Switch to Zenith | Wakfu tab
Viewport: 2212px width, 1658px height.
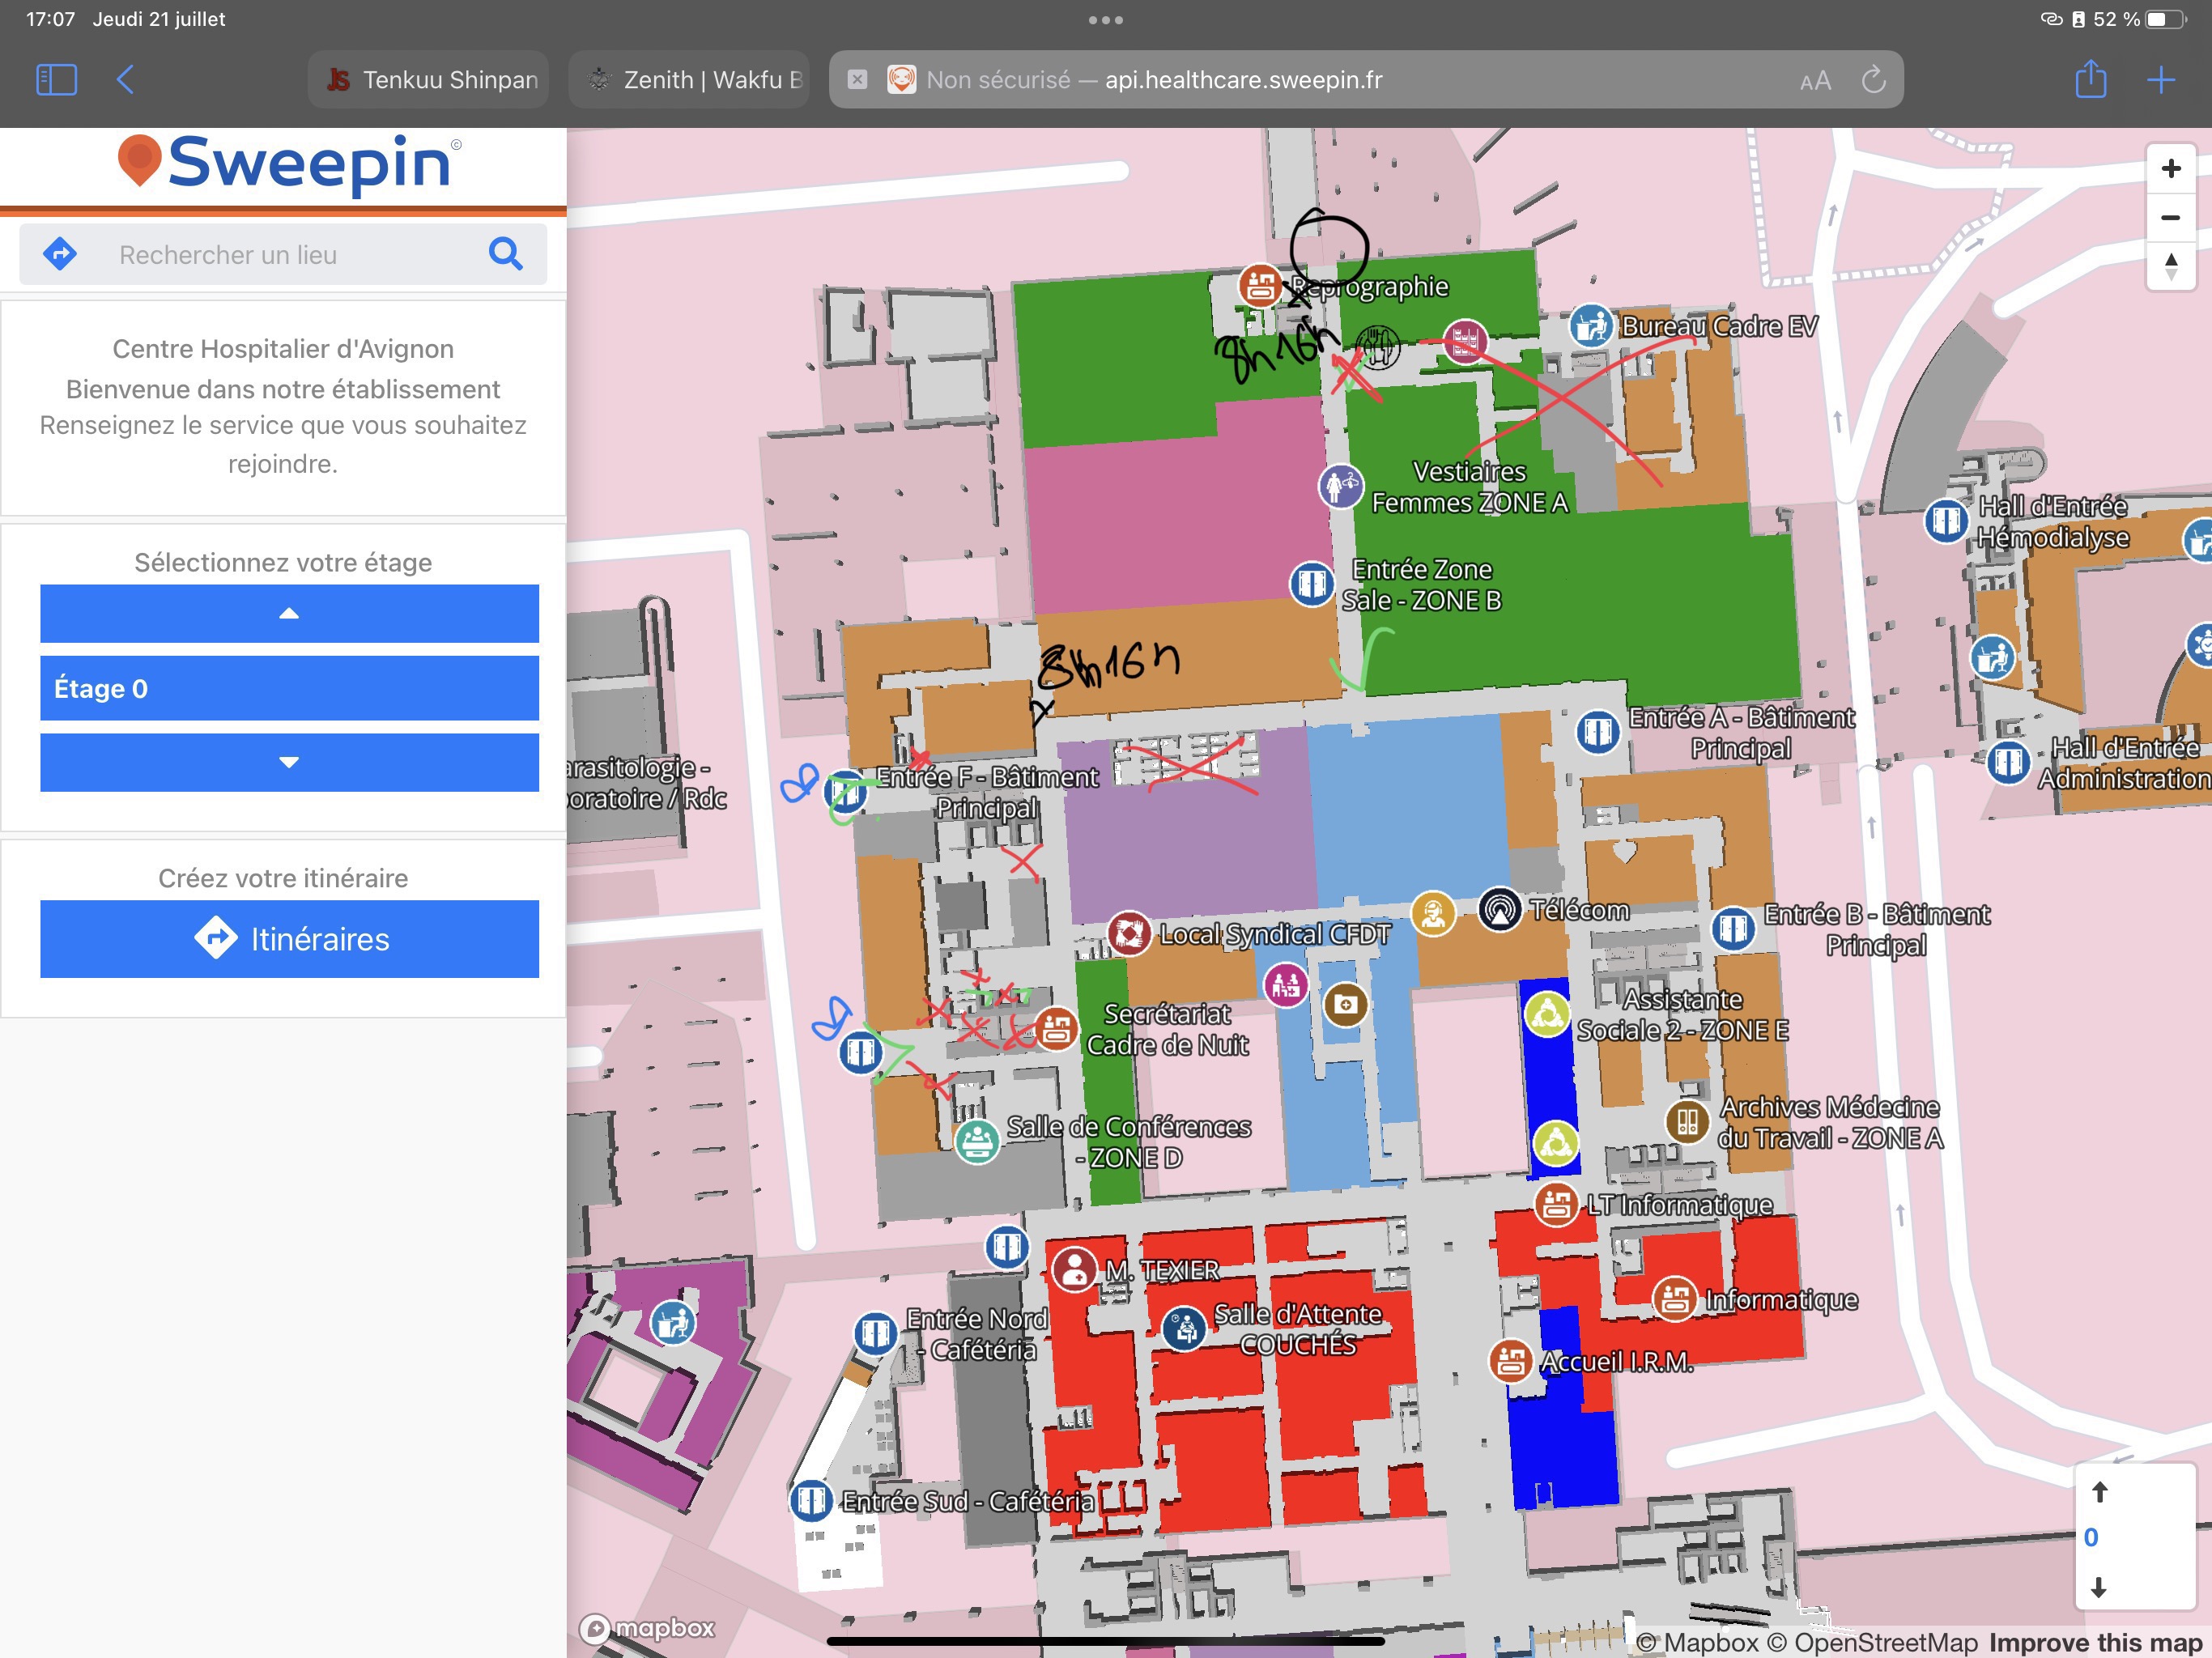coord(690,80)
